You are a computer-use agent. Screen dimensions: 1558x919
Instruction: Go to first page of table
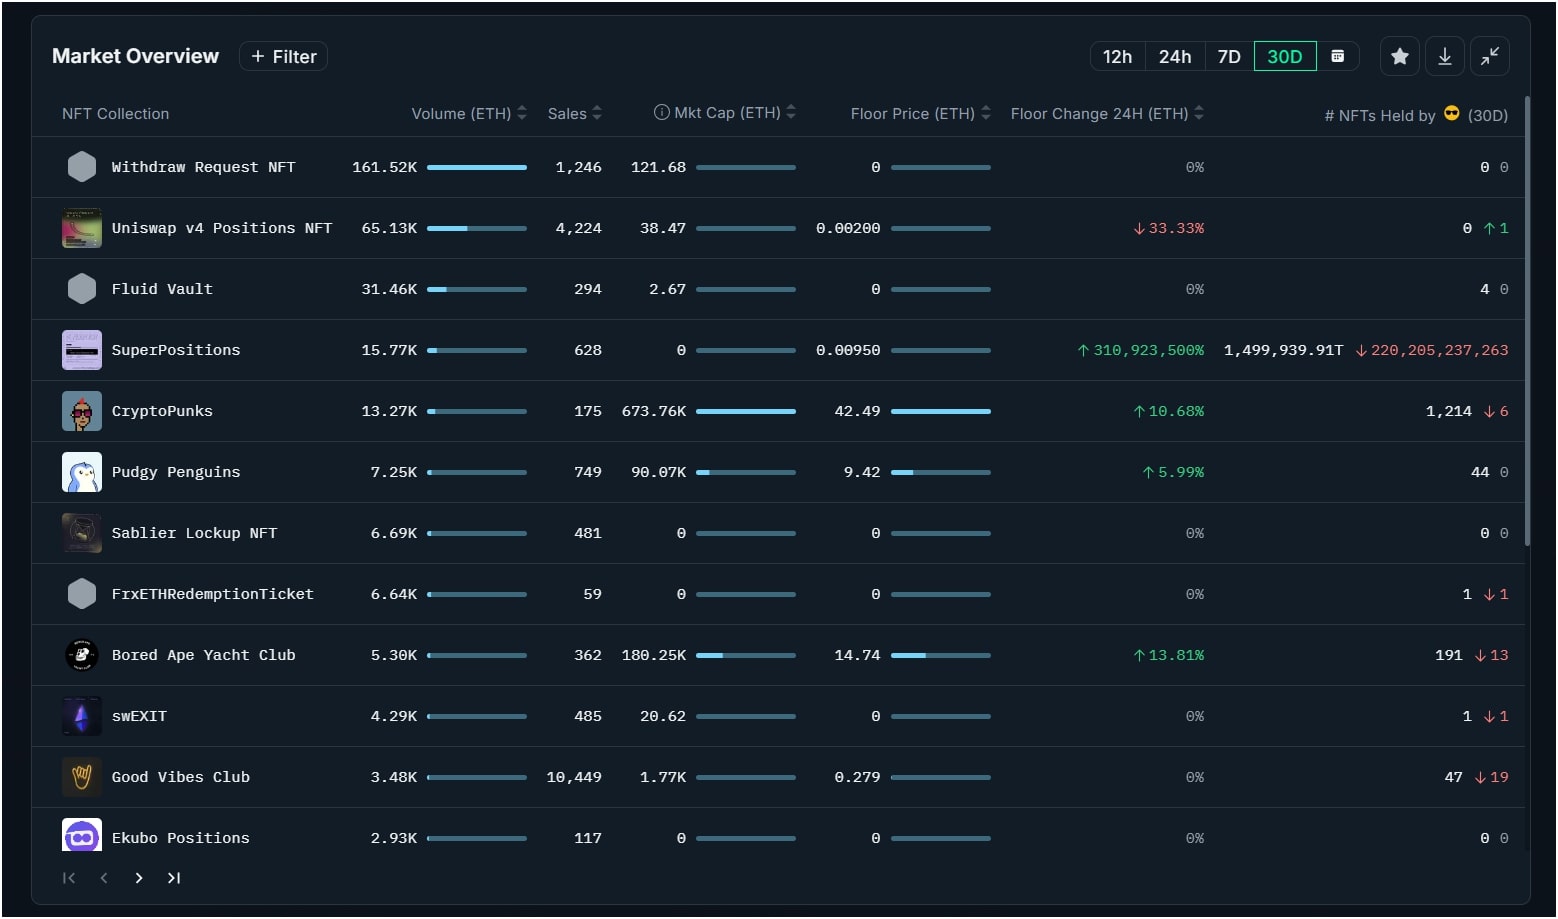[69, 878]
